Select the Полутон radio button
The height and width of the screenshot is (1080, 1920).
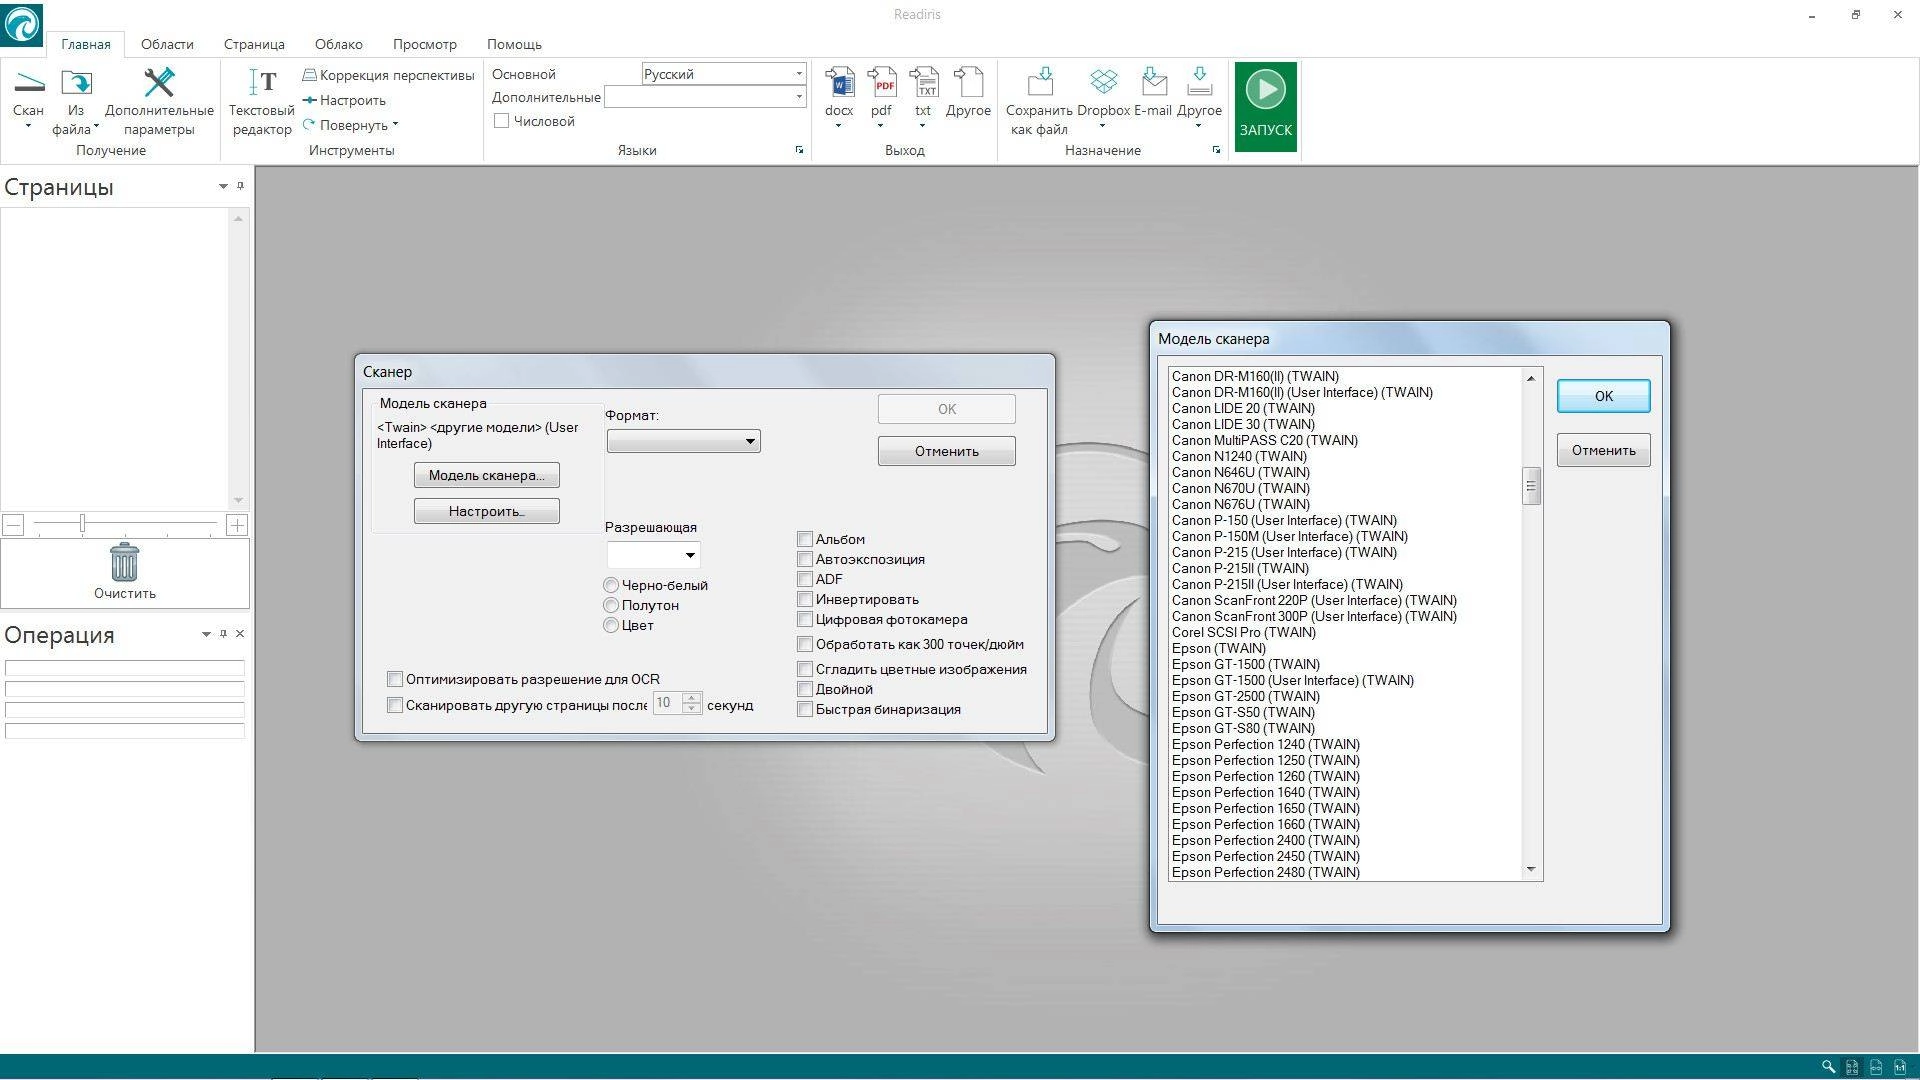(611, 605)
